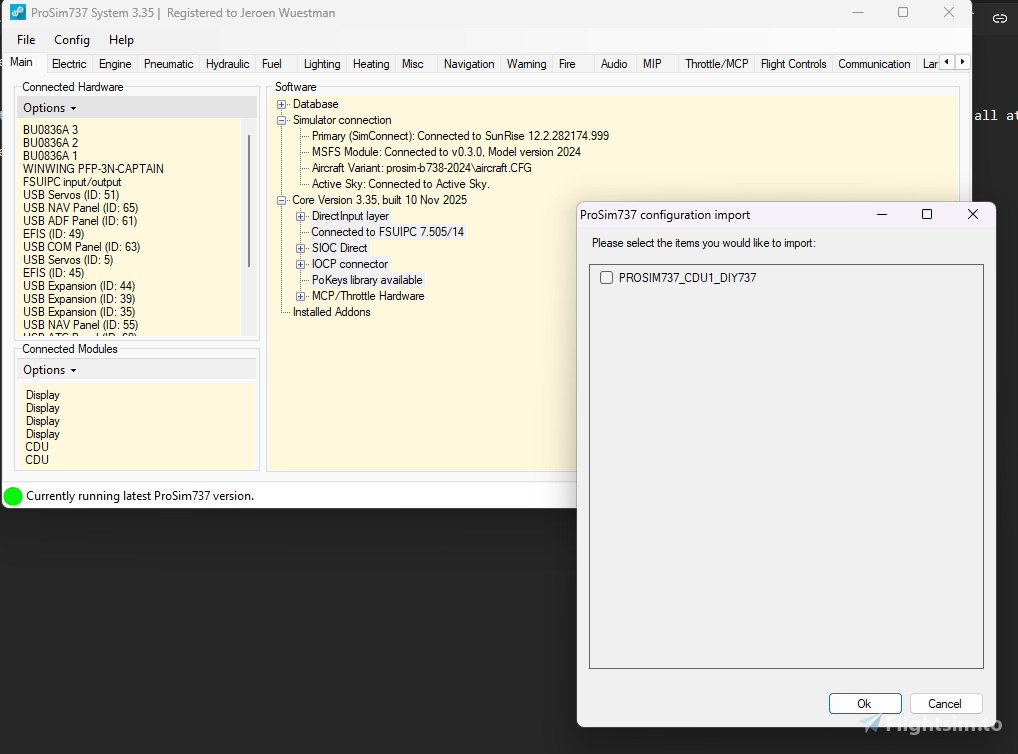Viewport: 1018px width, 754px height.
Task: Click the left tab-scroll arrow in the tab strip
Action: pyautogui.click(x=946, y=61)
